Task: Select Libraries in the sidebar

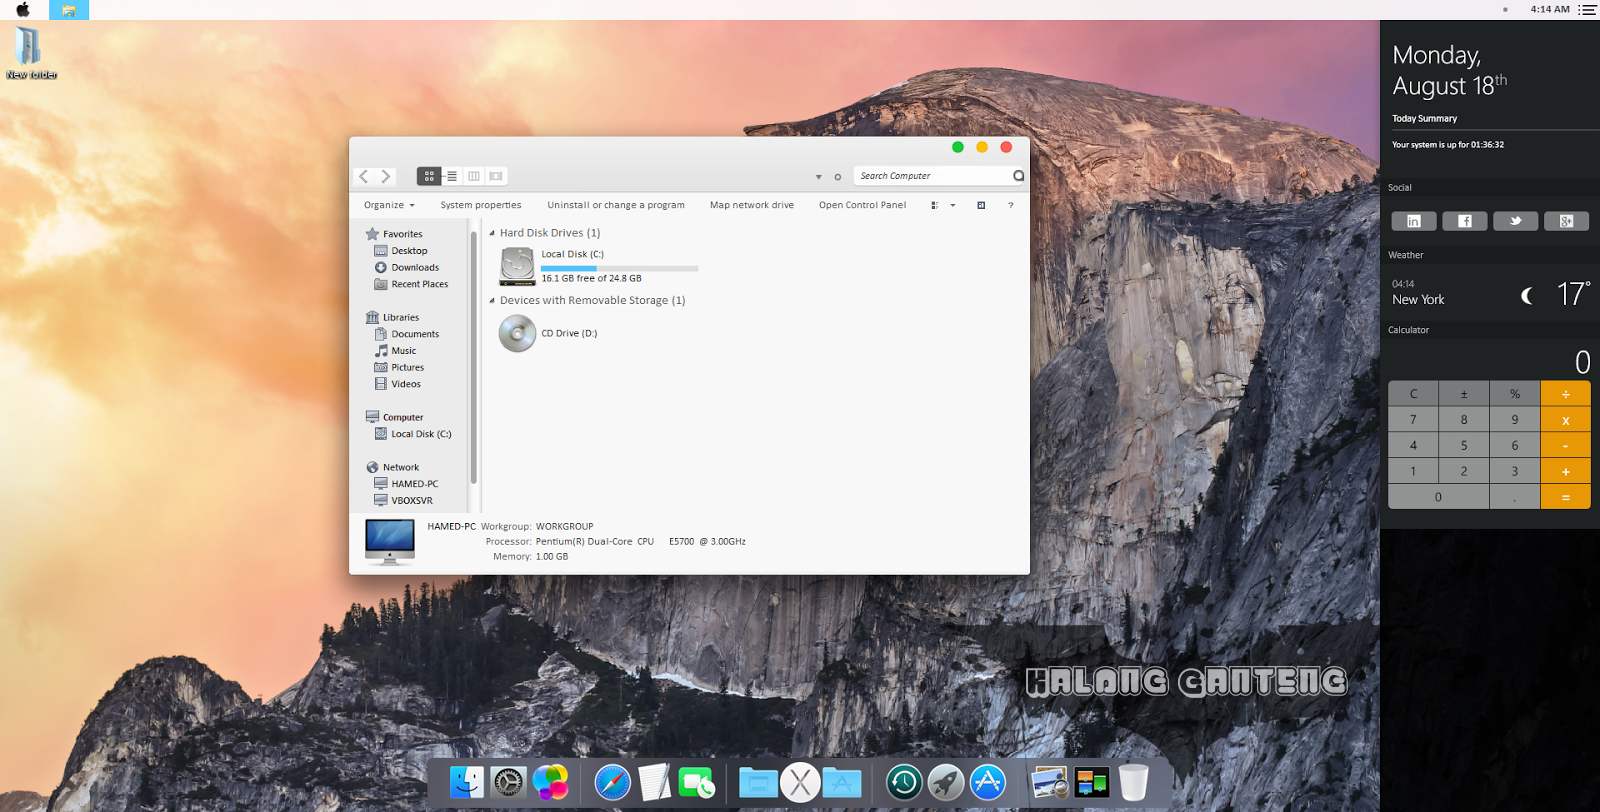Action: pyautogui.click(x=392, y=318)
